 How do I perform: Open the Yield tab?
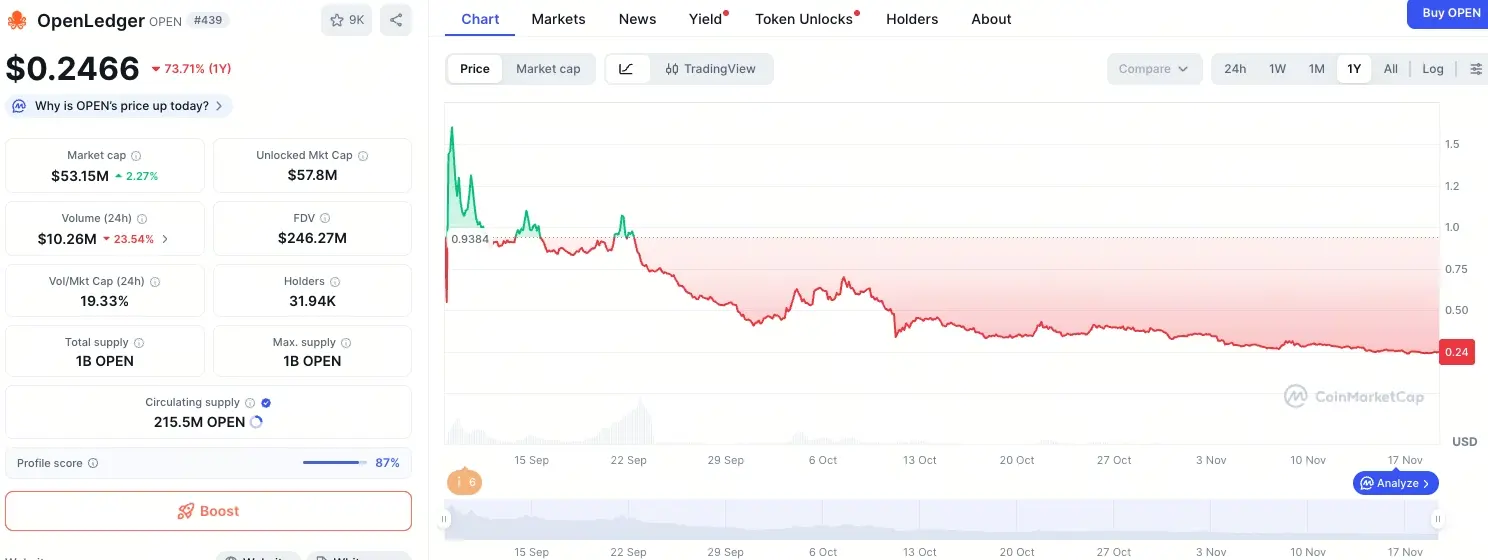pyautogui.click(x=706, y=19)
